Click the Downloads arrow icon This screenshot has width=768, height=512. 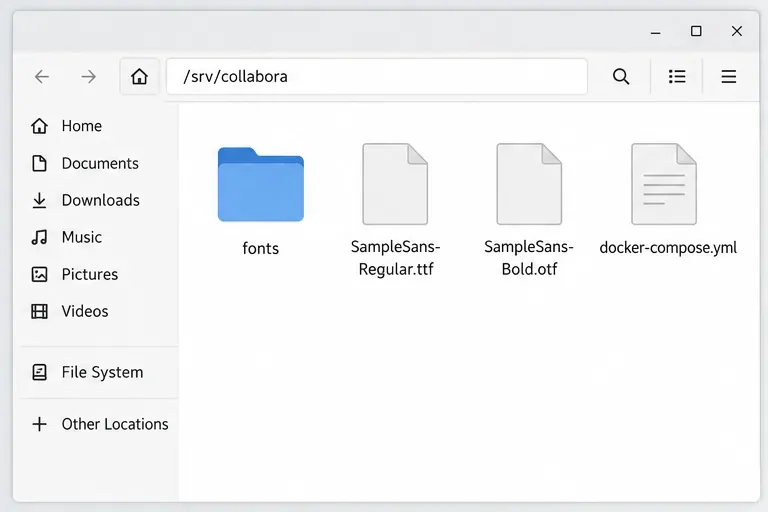(40, 200)
